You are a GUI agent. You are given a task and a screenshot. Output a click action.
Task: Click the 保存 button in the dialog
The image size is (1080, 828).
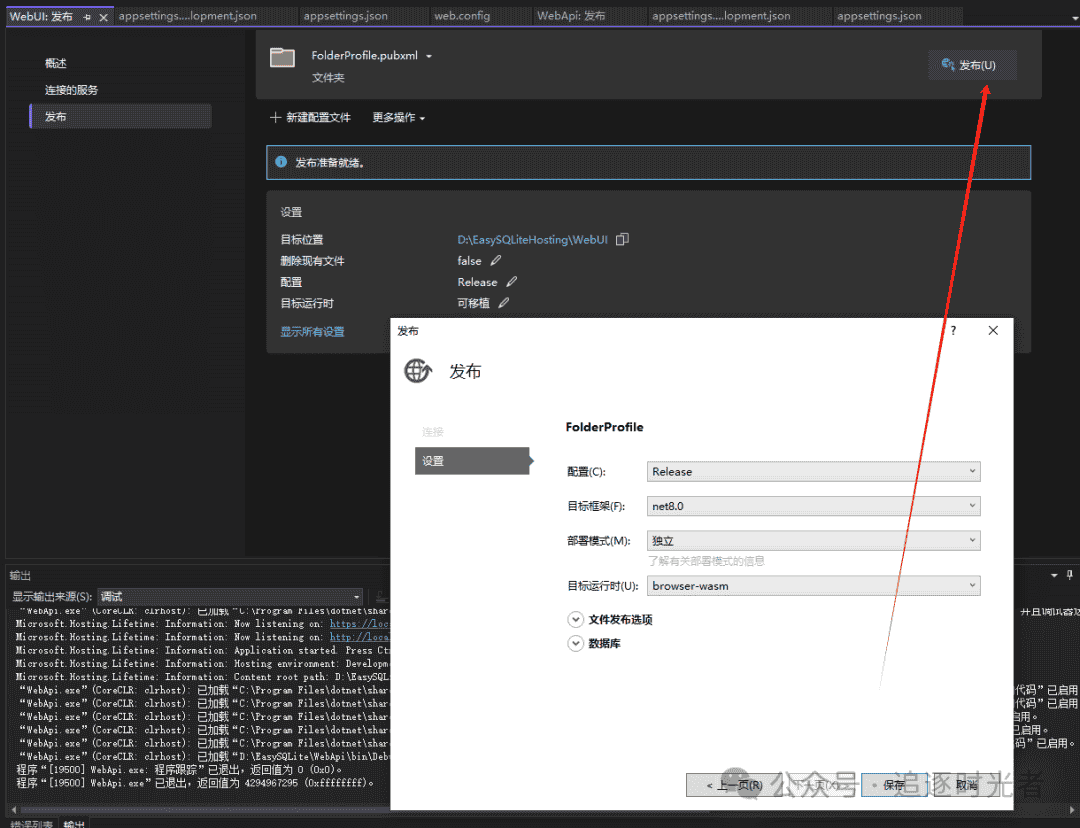[893, 785]
